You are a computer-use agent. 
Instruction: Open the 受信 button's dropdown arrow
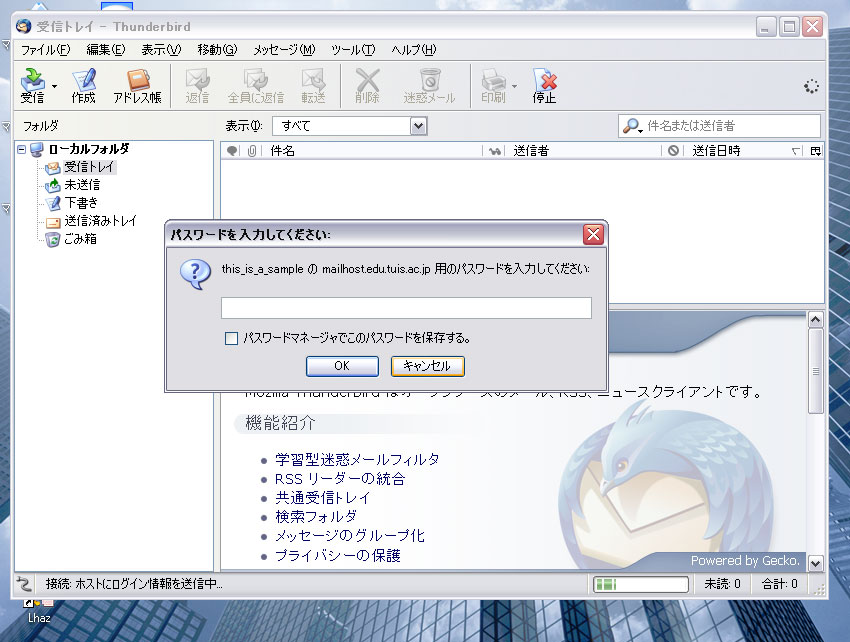coord(54,86)
